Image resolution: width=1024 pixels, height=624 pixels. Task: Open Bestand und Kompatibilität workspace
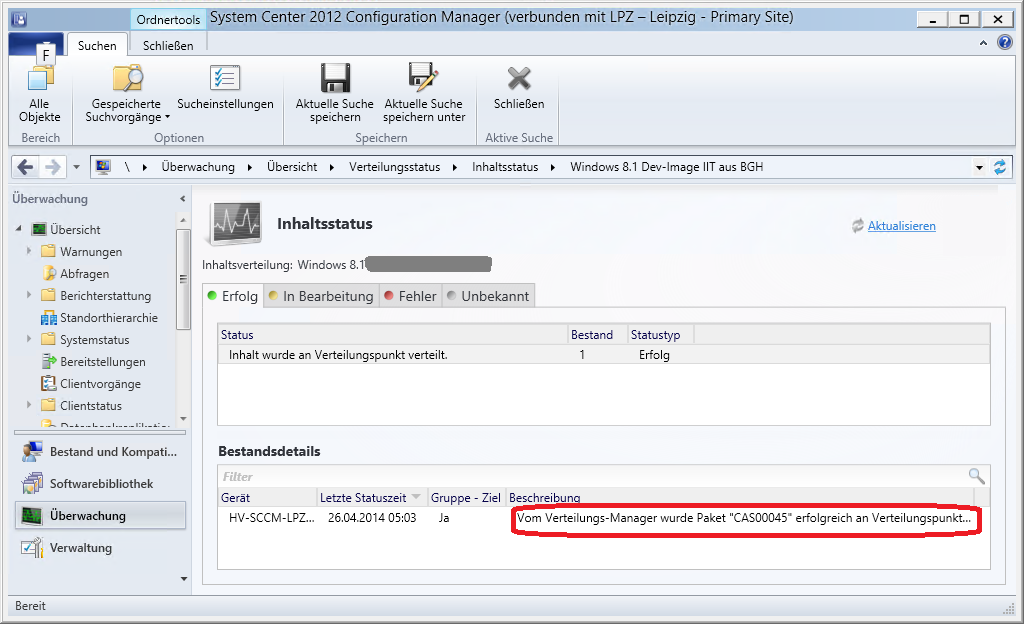click(x=100, y=452)
